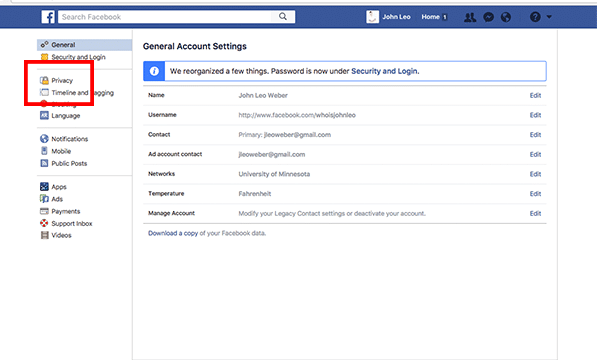This screenshot has width=600, height=360.
Task: Click the name value John Leo Weber
Action: 263,95
